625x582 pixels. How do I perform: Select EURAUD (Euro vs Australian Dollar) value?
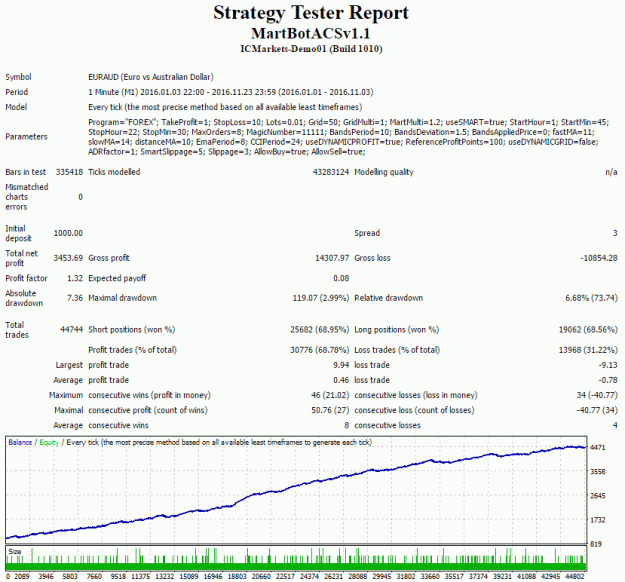click(151, 77)
